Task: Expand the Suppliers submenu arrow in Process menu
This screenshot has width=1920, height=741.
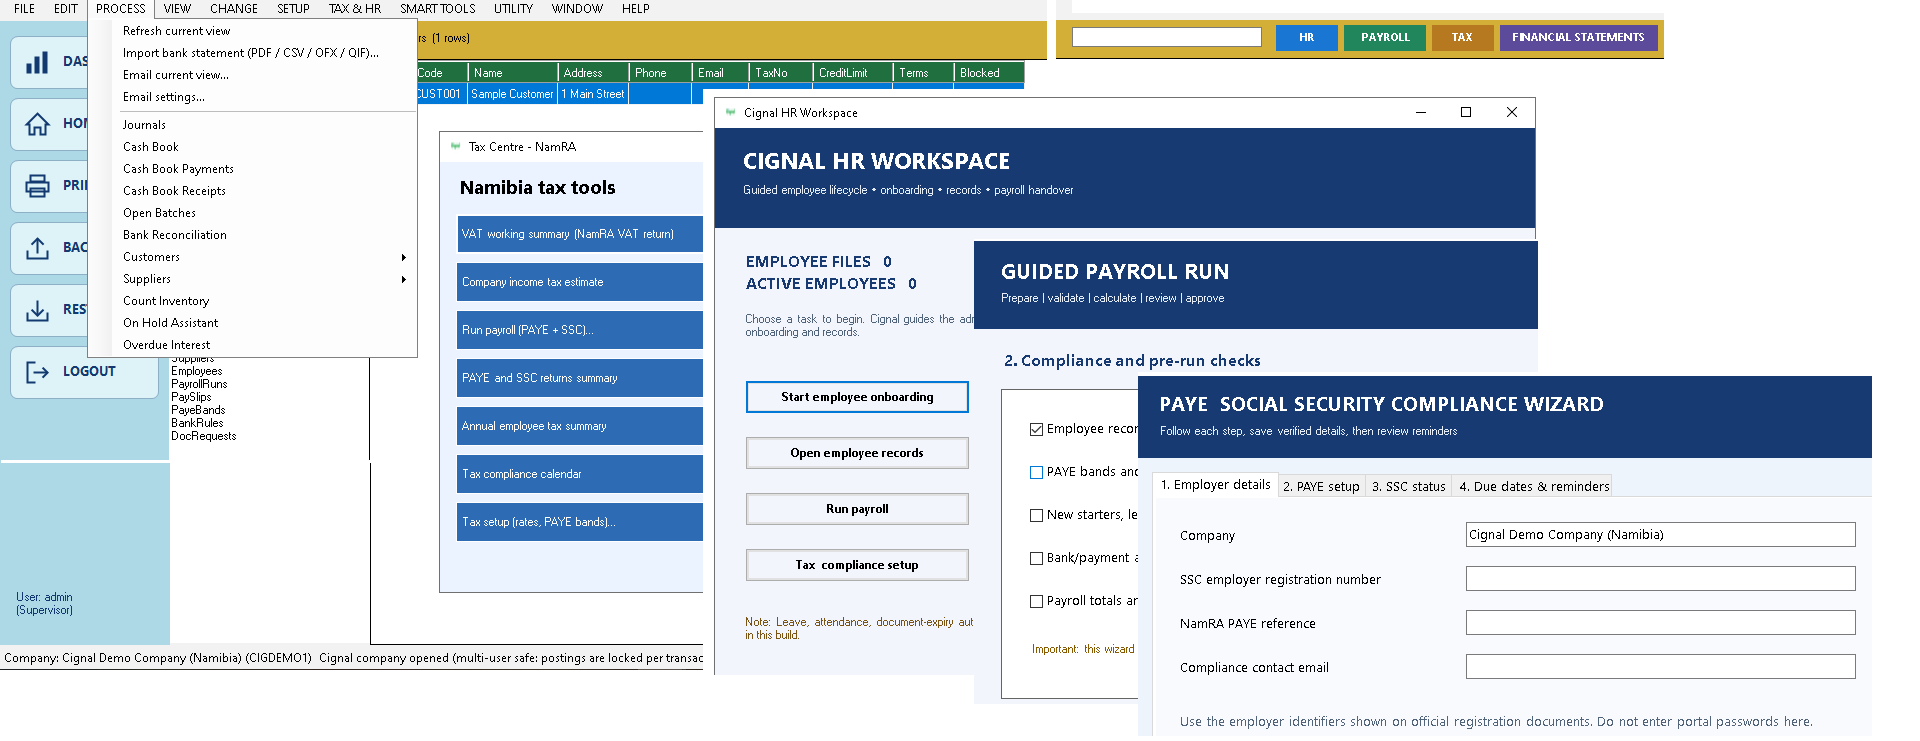Action: pyautogui.click(x=403, y=279)
